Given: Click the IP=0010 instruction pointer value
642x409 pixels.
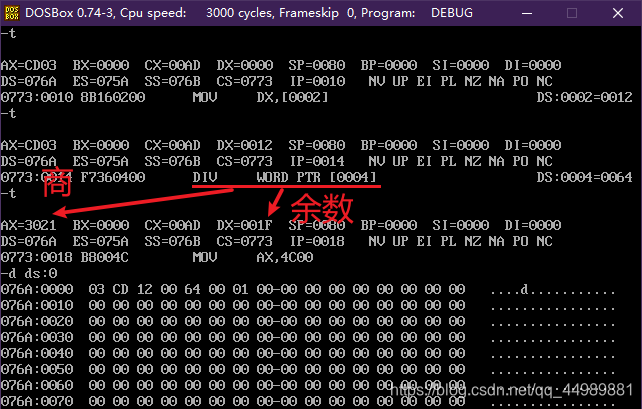Looking at the screenshot, I should coord(317,81).
